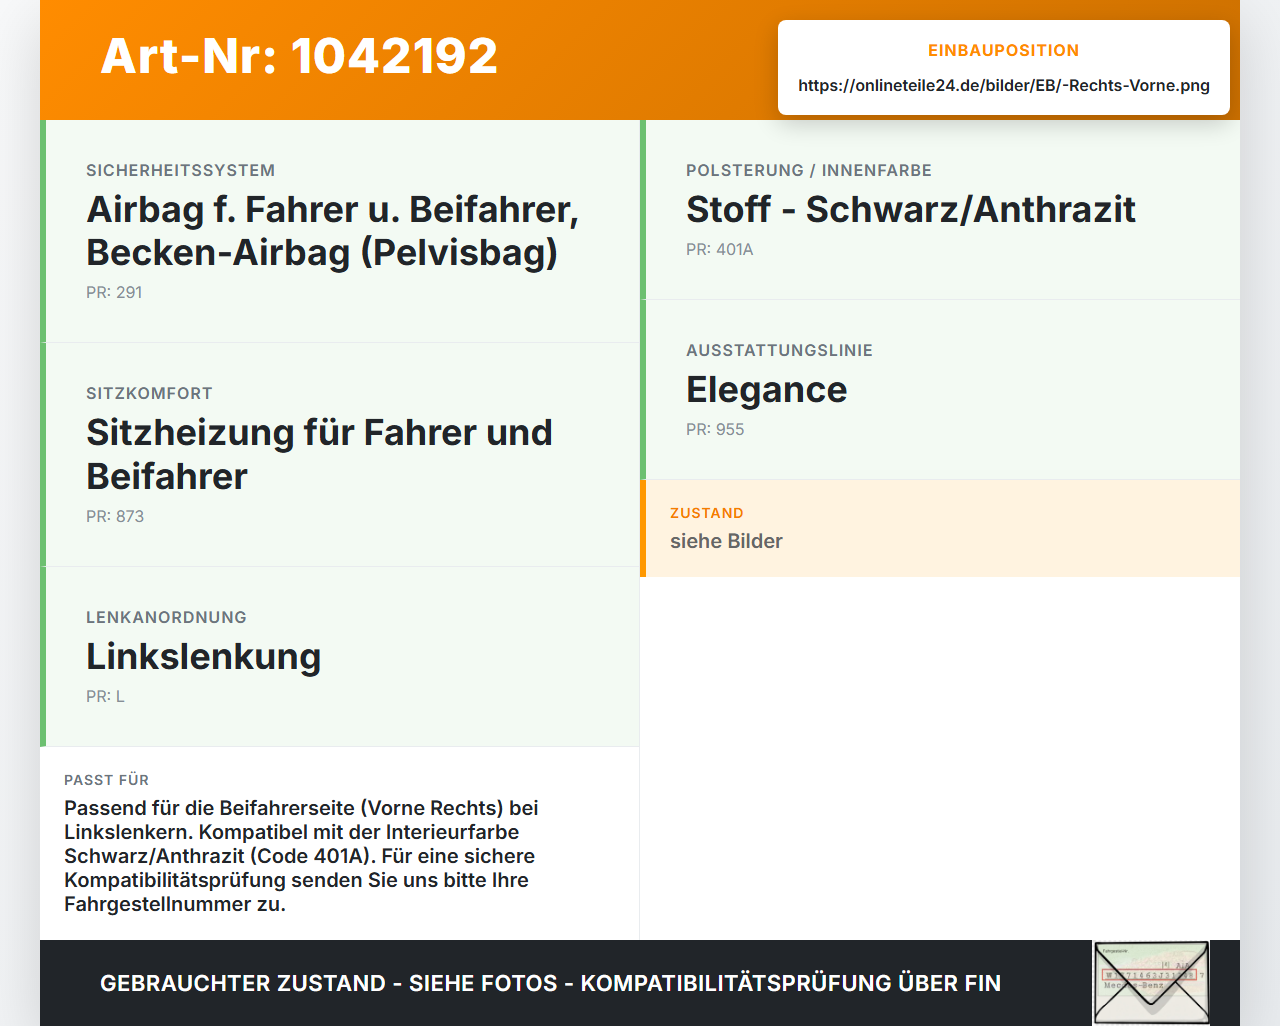This screenshot has height=1026, width=1280.
Task: Select the Airbag f. Fahrer u. Beifahrer text
Action: 333,231
